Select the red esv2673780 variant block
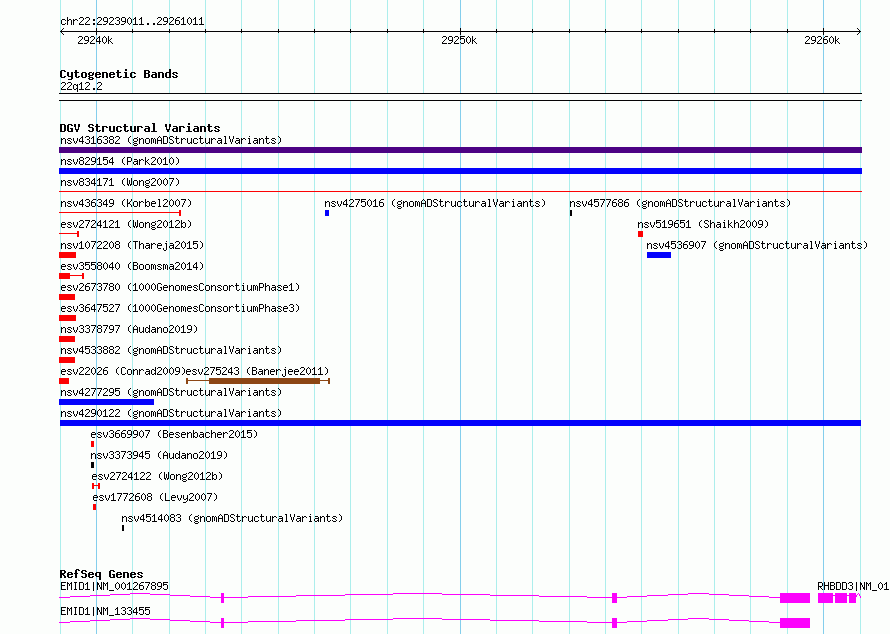890x634 pixels. point(67,297)
